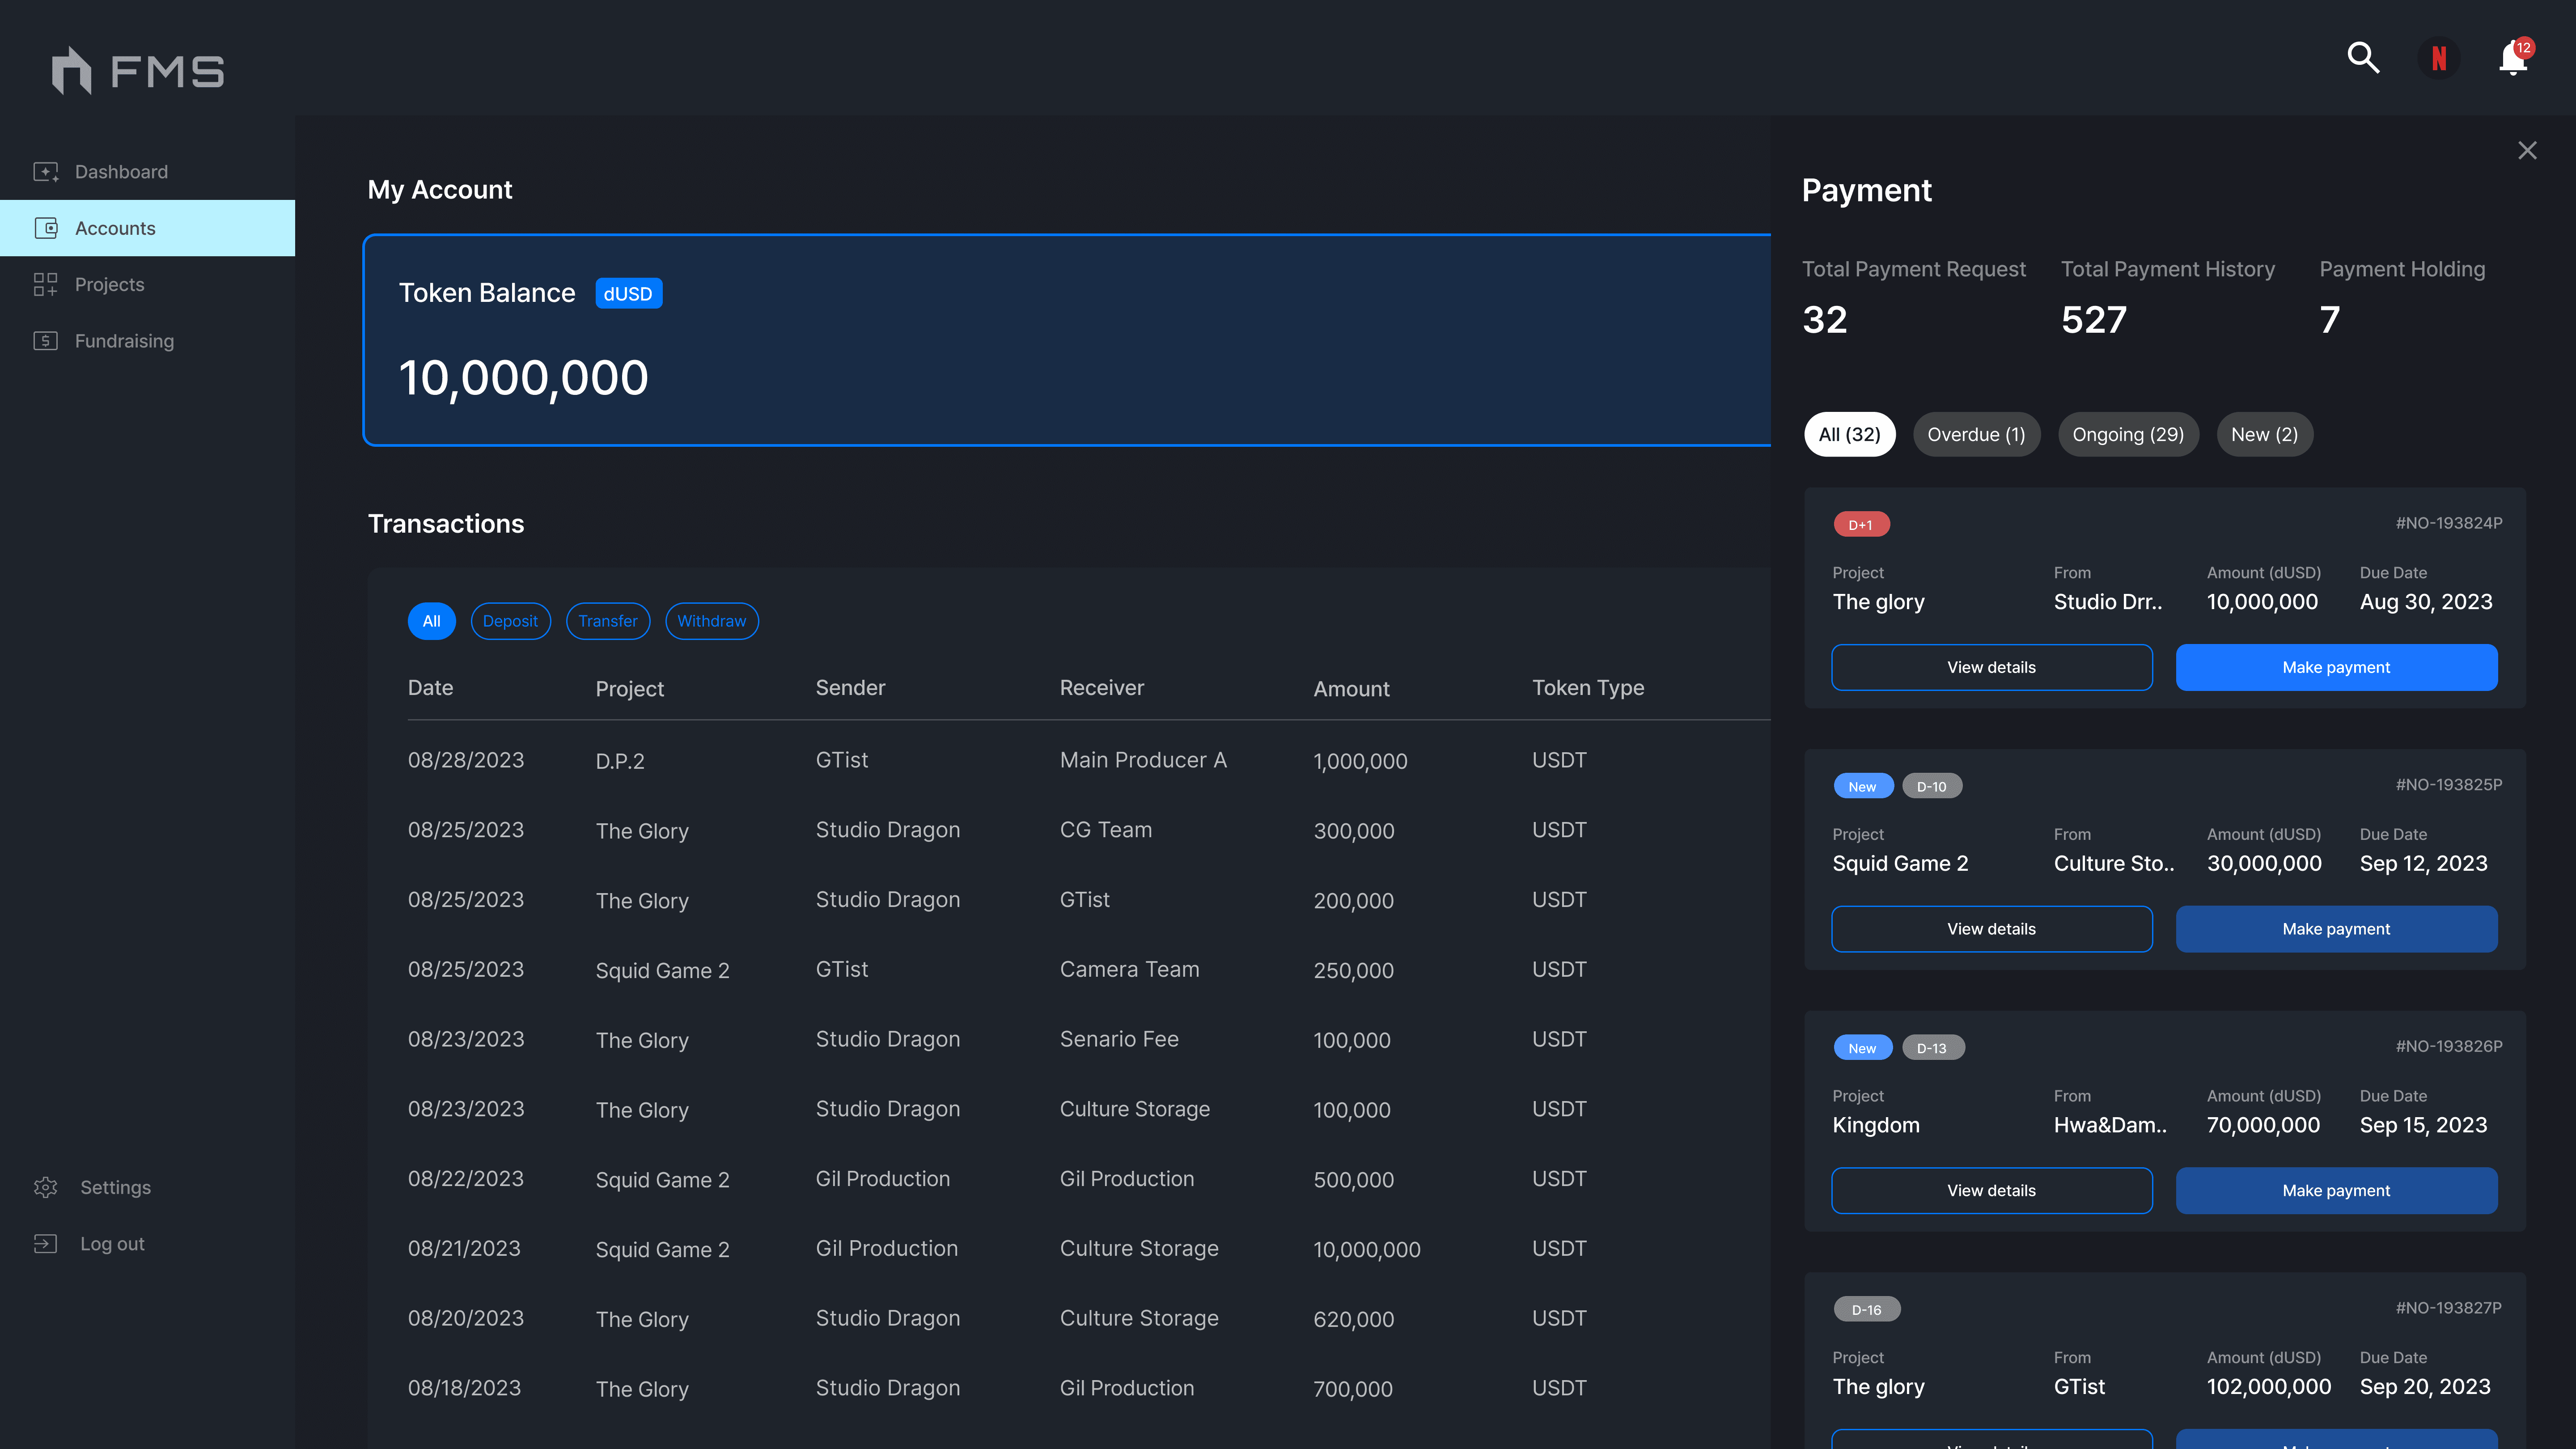Open the notifications bell icon

pos(2512,58)
